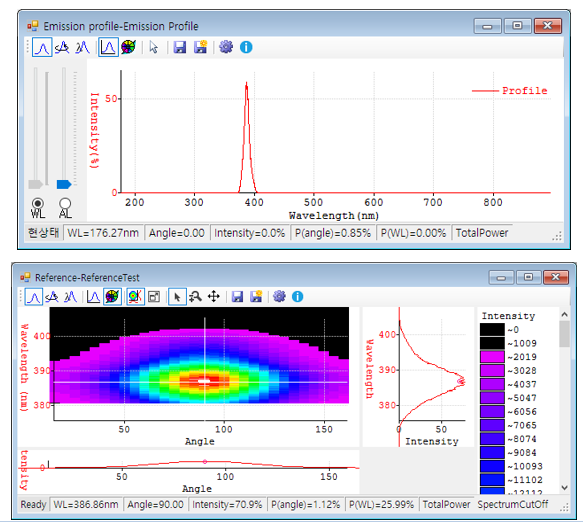
Task: Select the single-peak profile icon in Emission Profile toolbar
Action: tap(42, 47)
